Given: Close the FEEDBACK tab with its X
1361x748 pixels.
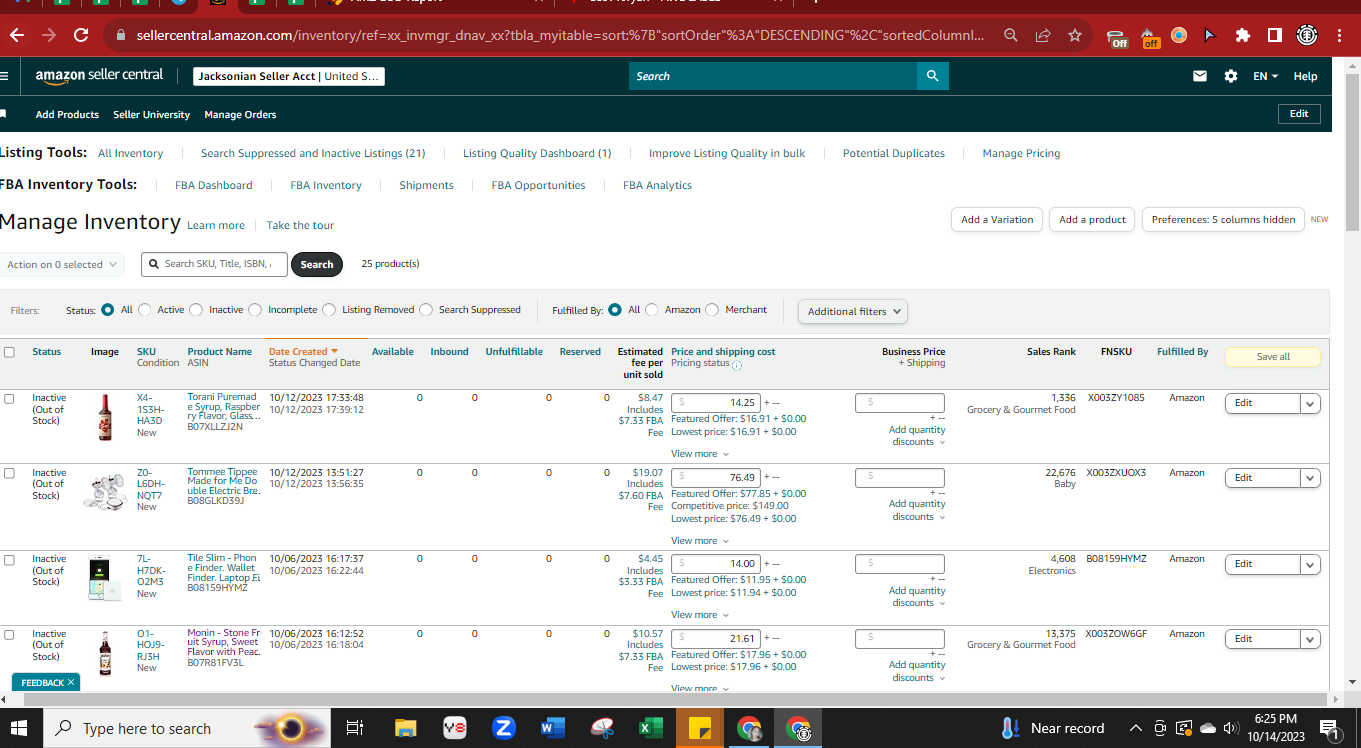Looking at the screenshot, I should pos(71,682).
